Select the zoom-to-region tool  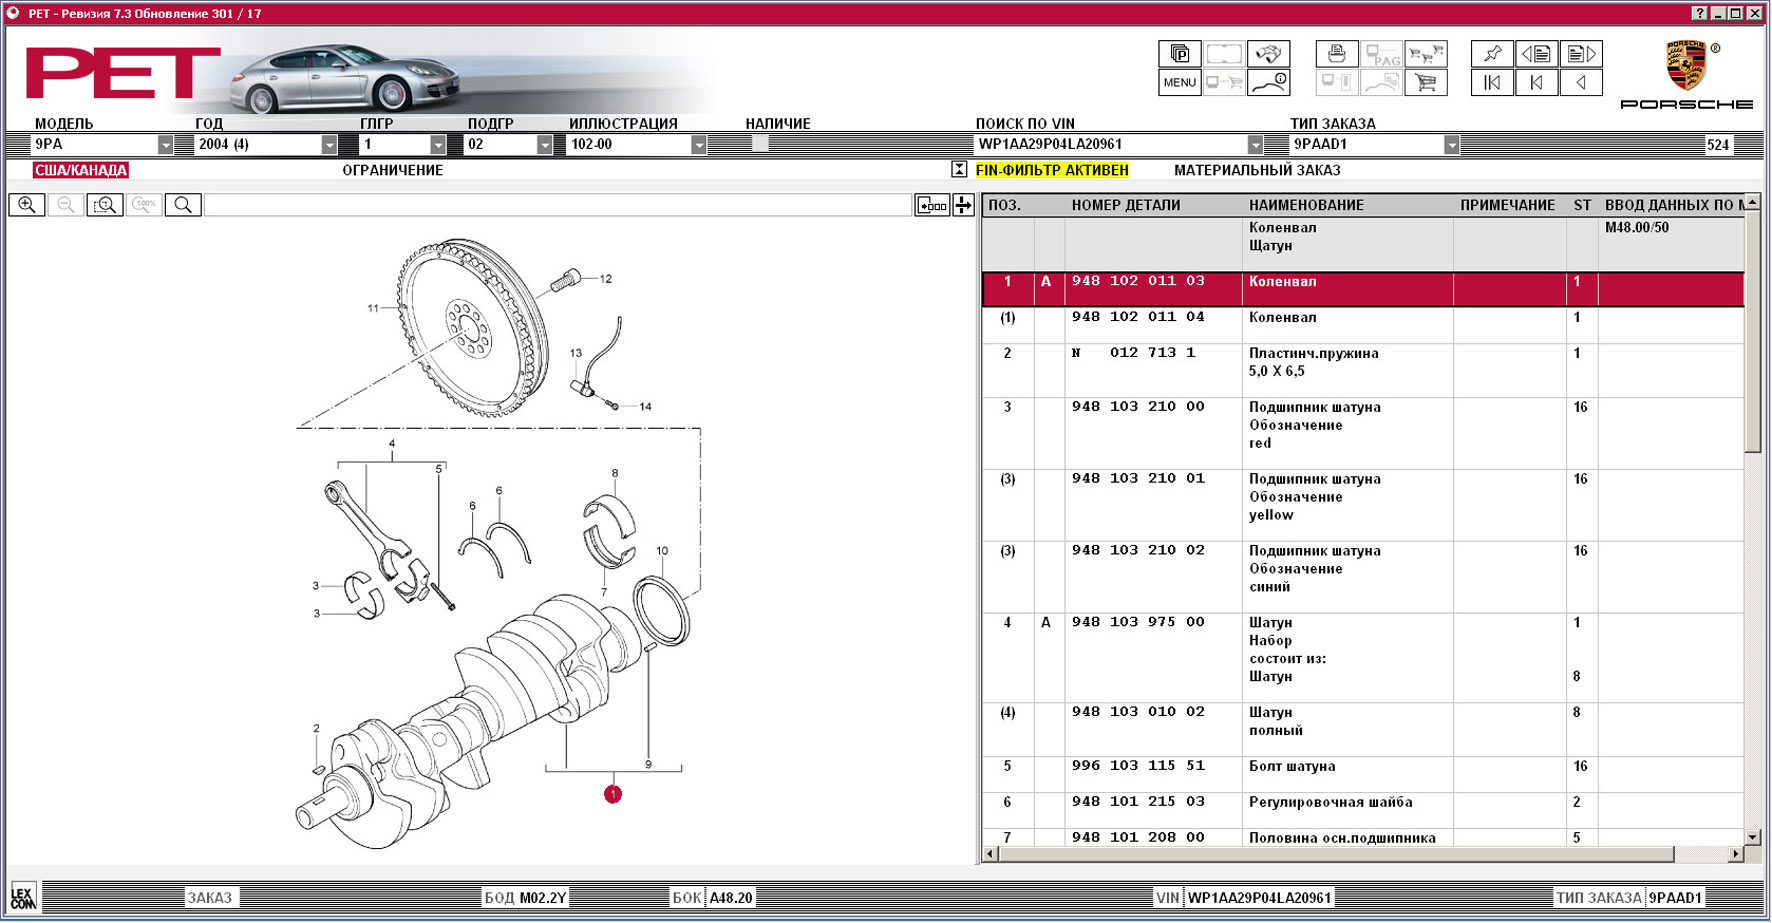(x=105, y=205)
